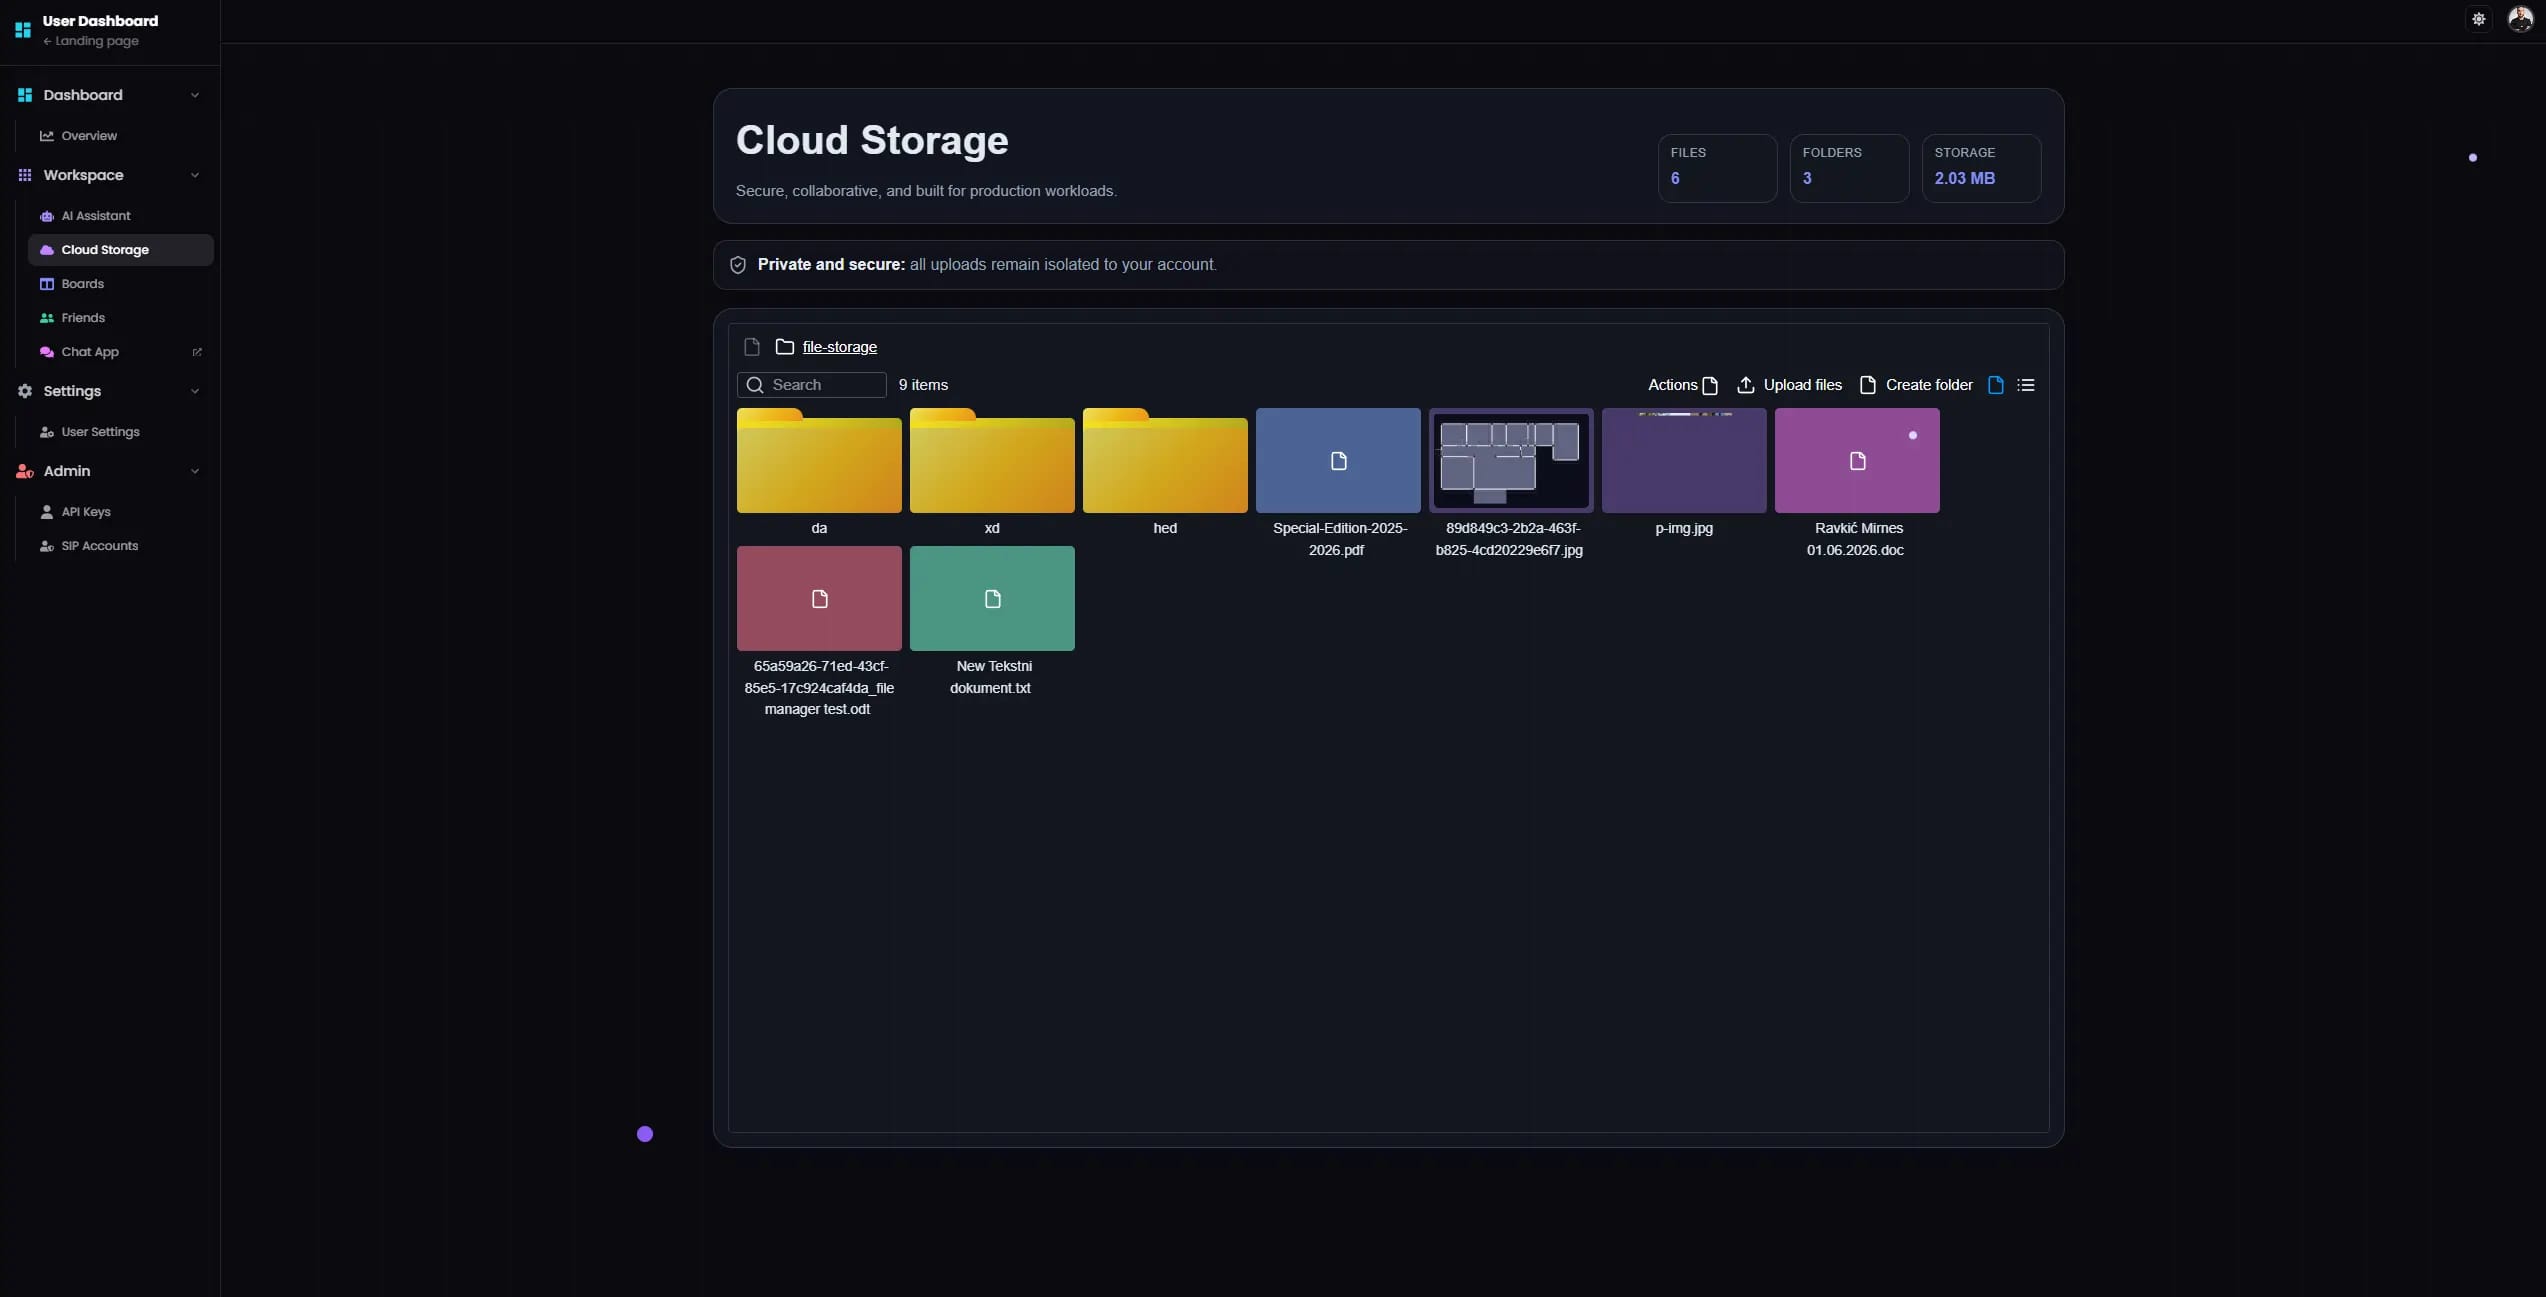
Task: Click the Cloud Storage cloud icon
Action: click(x=47, y=250)
